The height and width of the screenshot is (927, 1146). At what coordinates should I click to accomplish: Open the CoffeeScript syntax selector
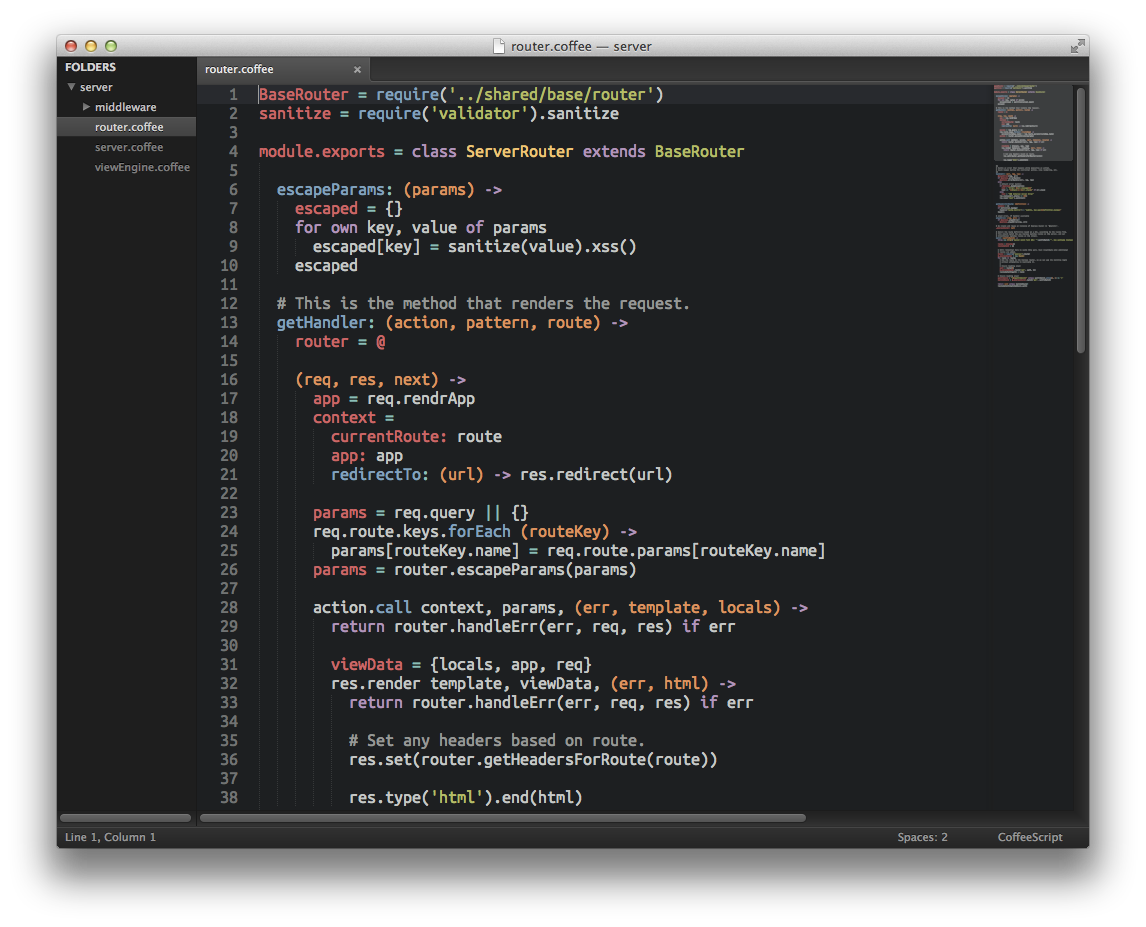point(1029,837)
